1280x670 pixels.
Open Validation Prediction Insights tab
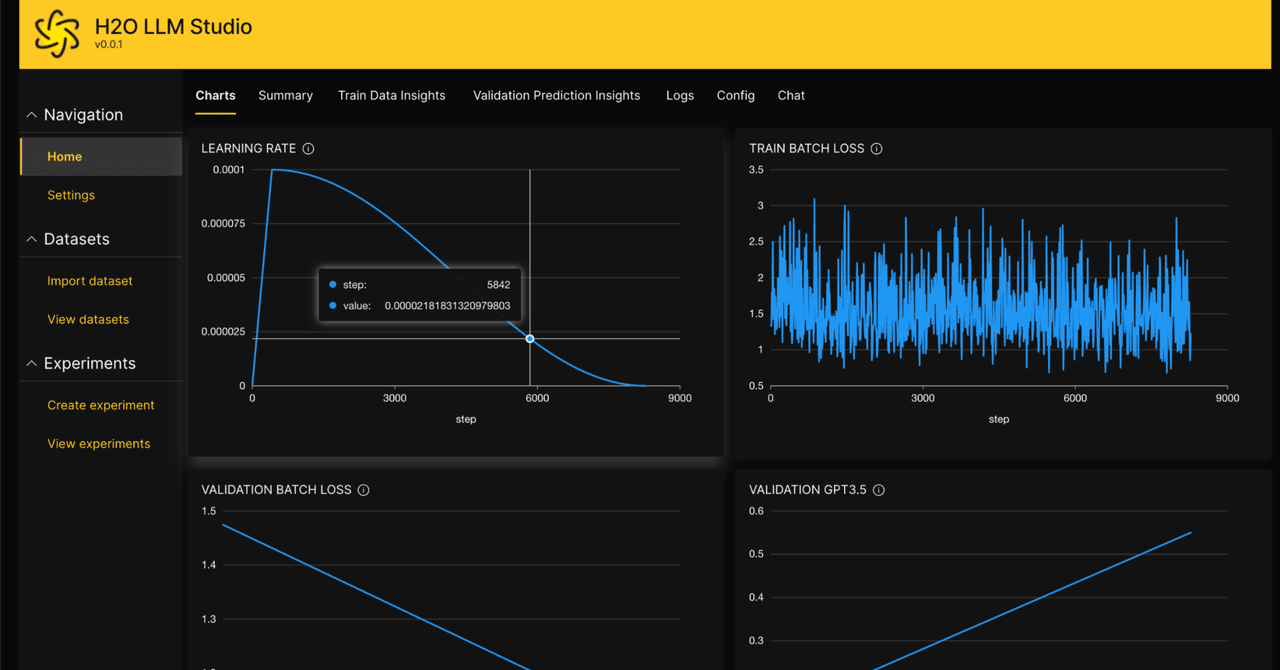point(556,96)
